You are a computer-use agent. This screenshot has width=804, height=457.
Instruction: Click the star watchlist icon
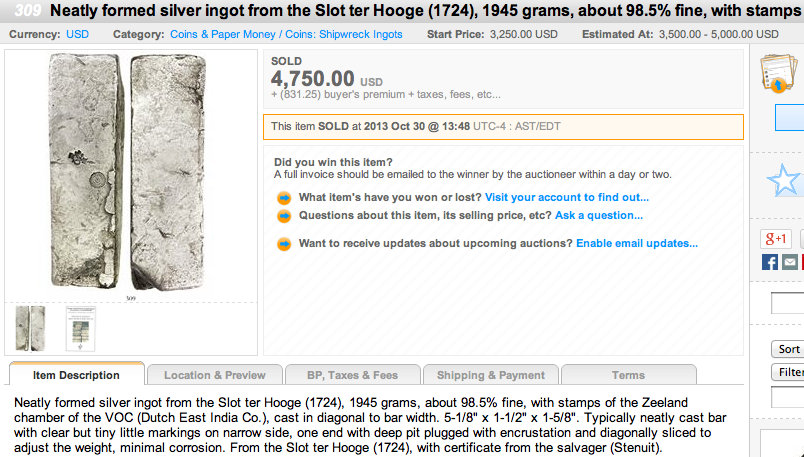tap(784, 180)
